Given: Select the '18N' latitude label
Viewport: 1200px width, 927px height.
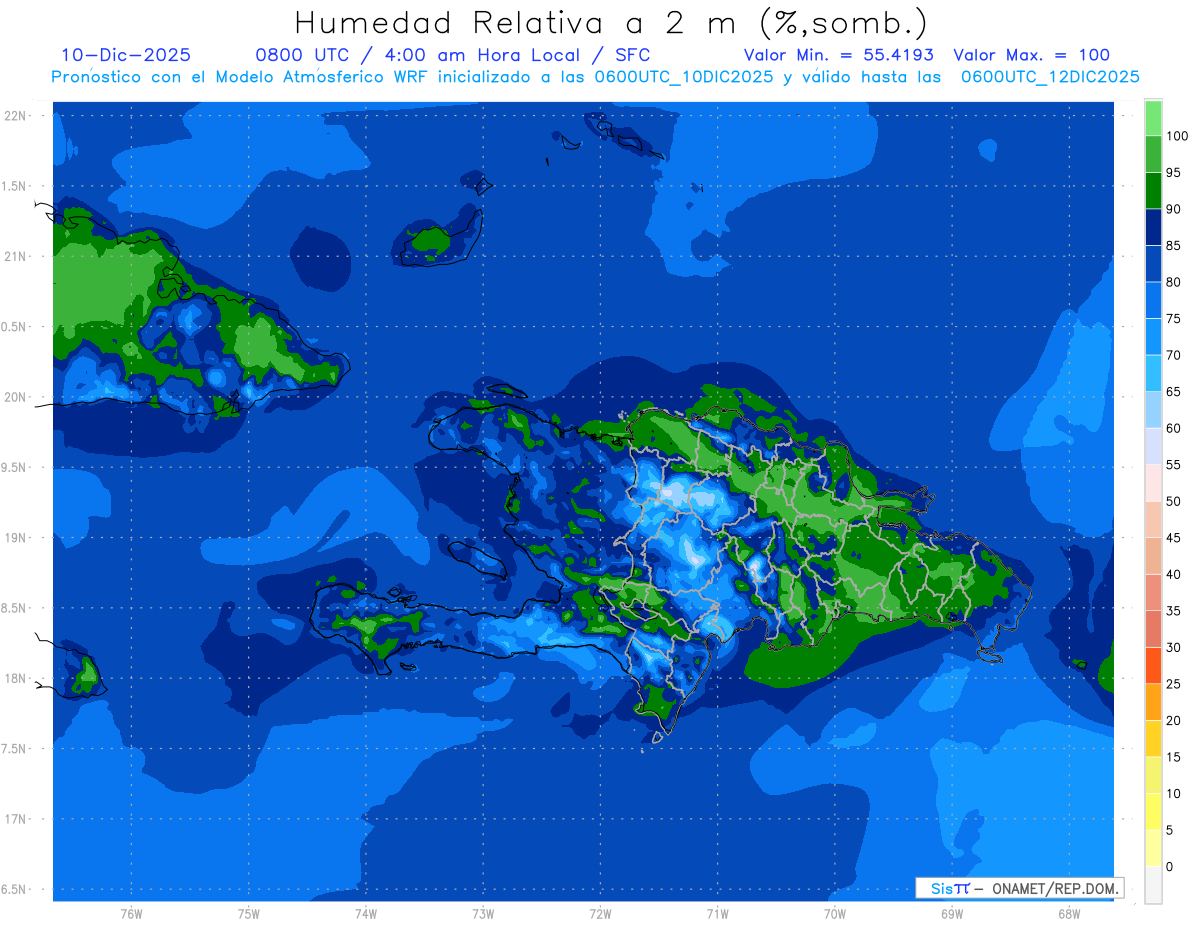Looking at the screenshot, I should coord(15,678).
